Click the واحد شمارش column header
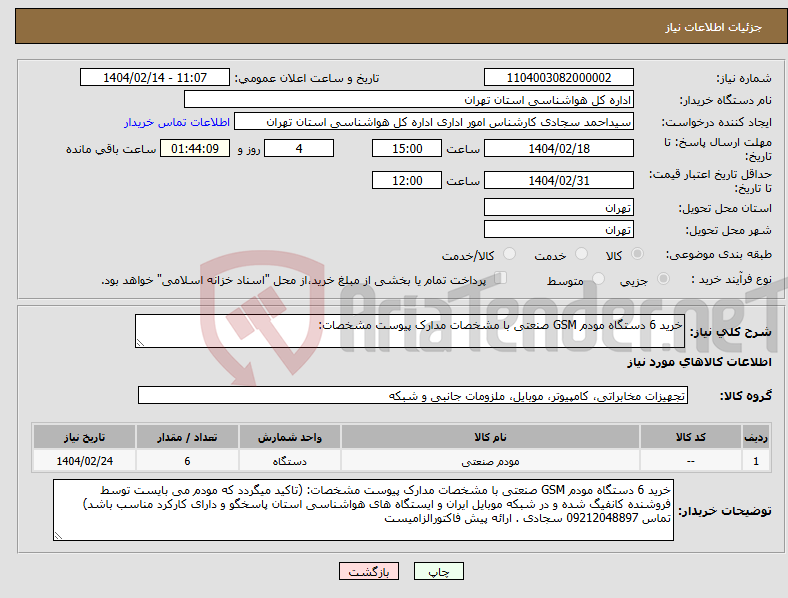 290,437
